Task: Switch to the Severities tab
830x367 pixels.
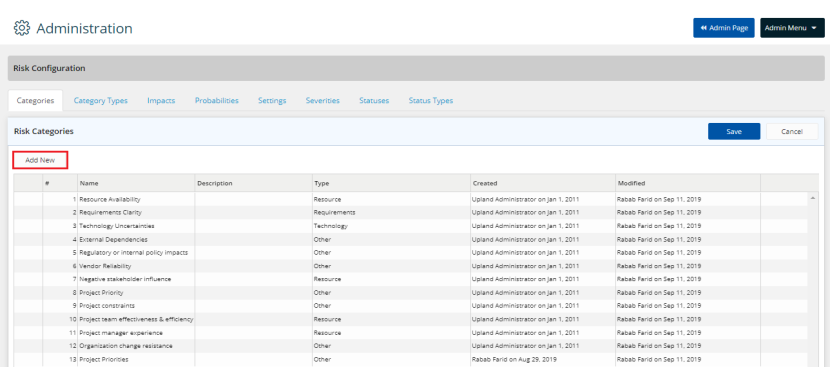Action: click(x=323, y=101)
